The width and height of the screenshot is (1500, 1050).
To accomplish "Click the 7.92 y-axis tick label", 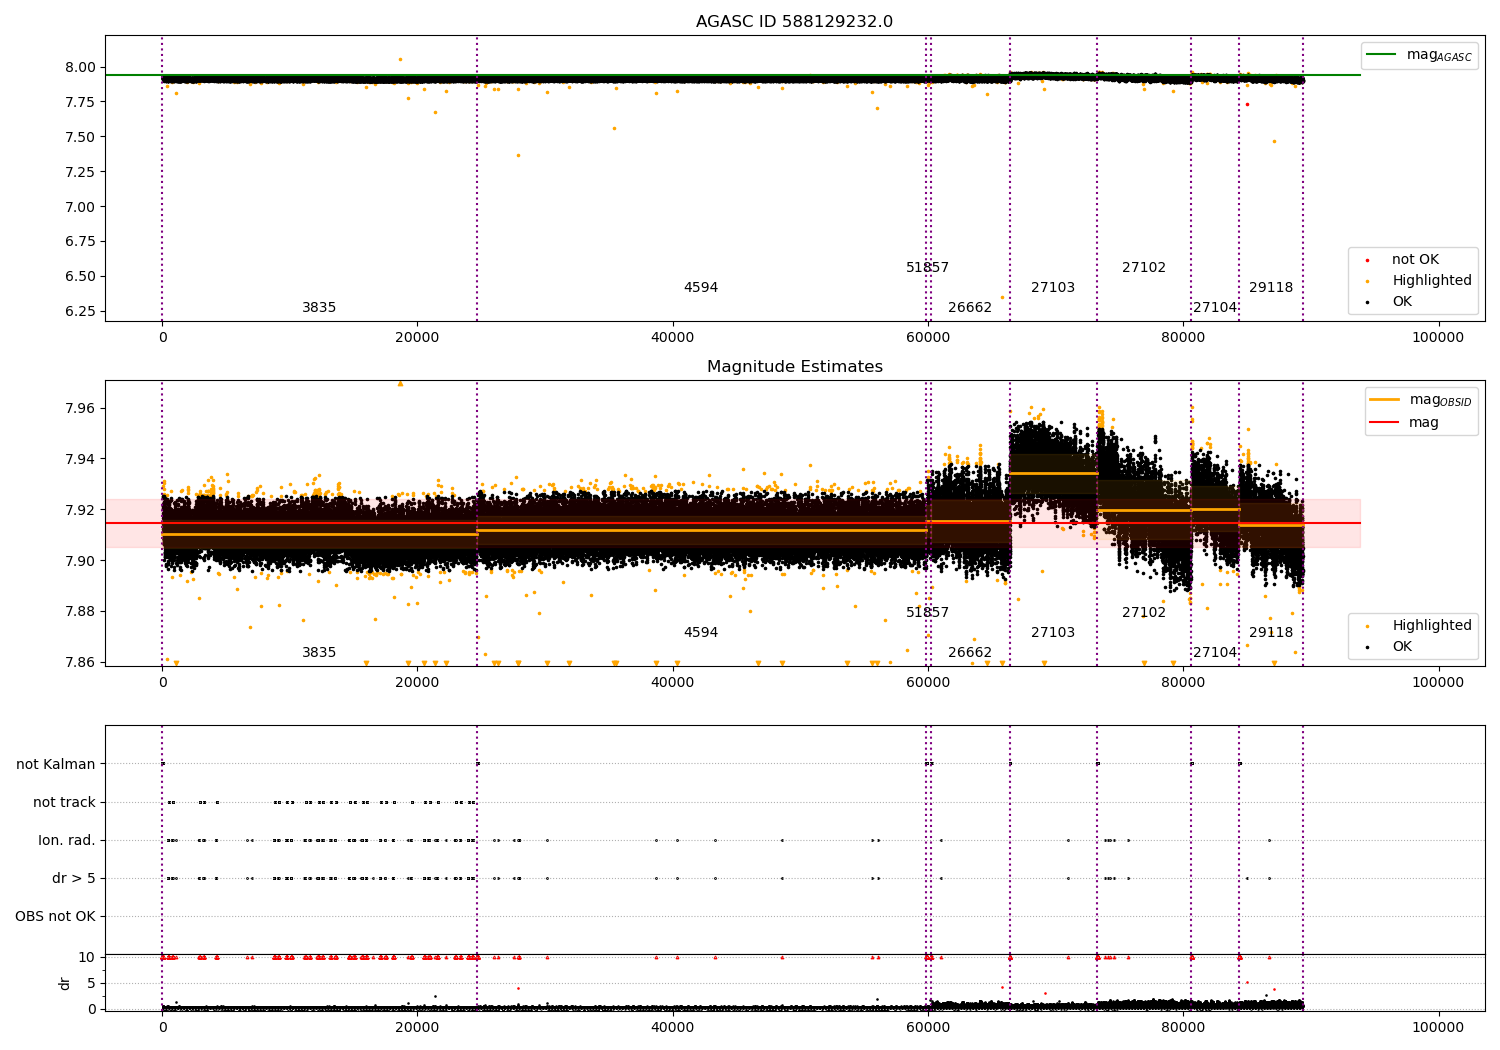I will tap(81, 510).
